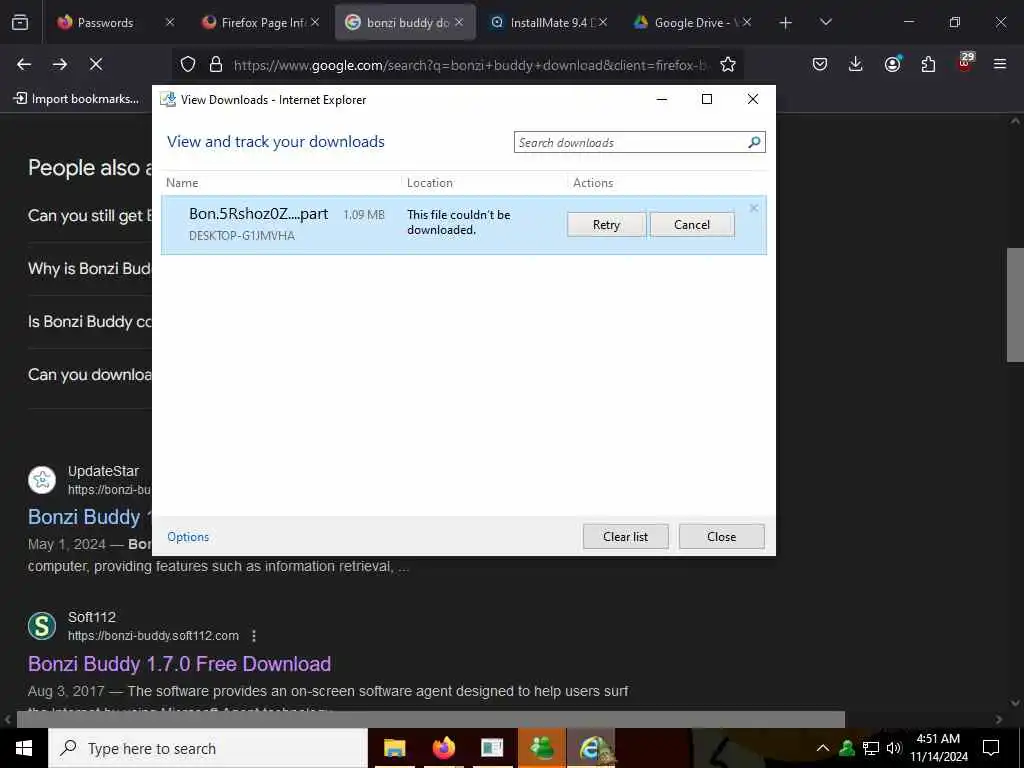1024x768 pixels.
Task: Expand the 'Can you downloa' question
Action: 90,374
